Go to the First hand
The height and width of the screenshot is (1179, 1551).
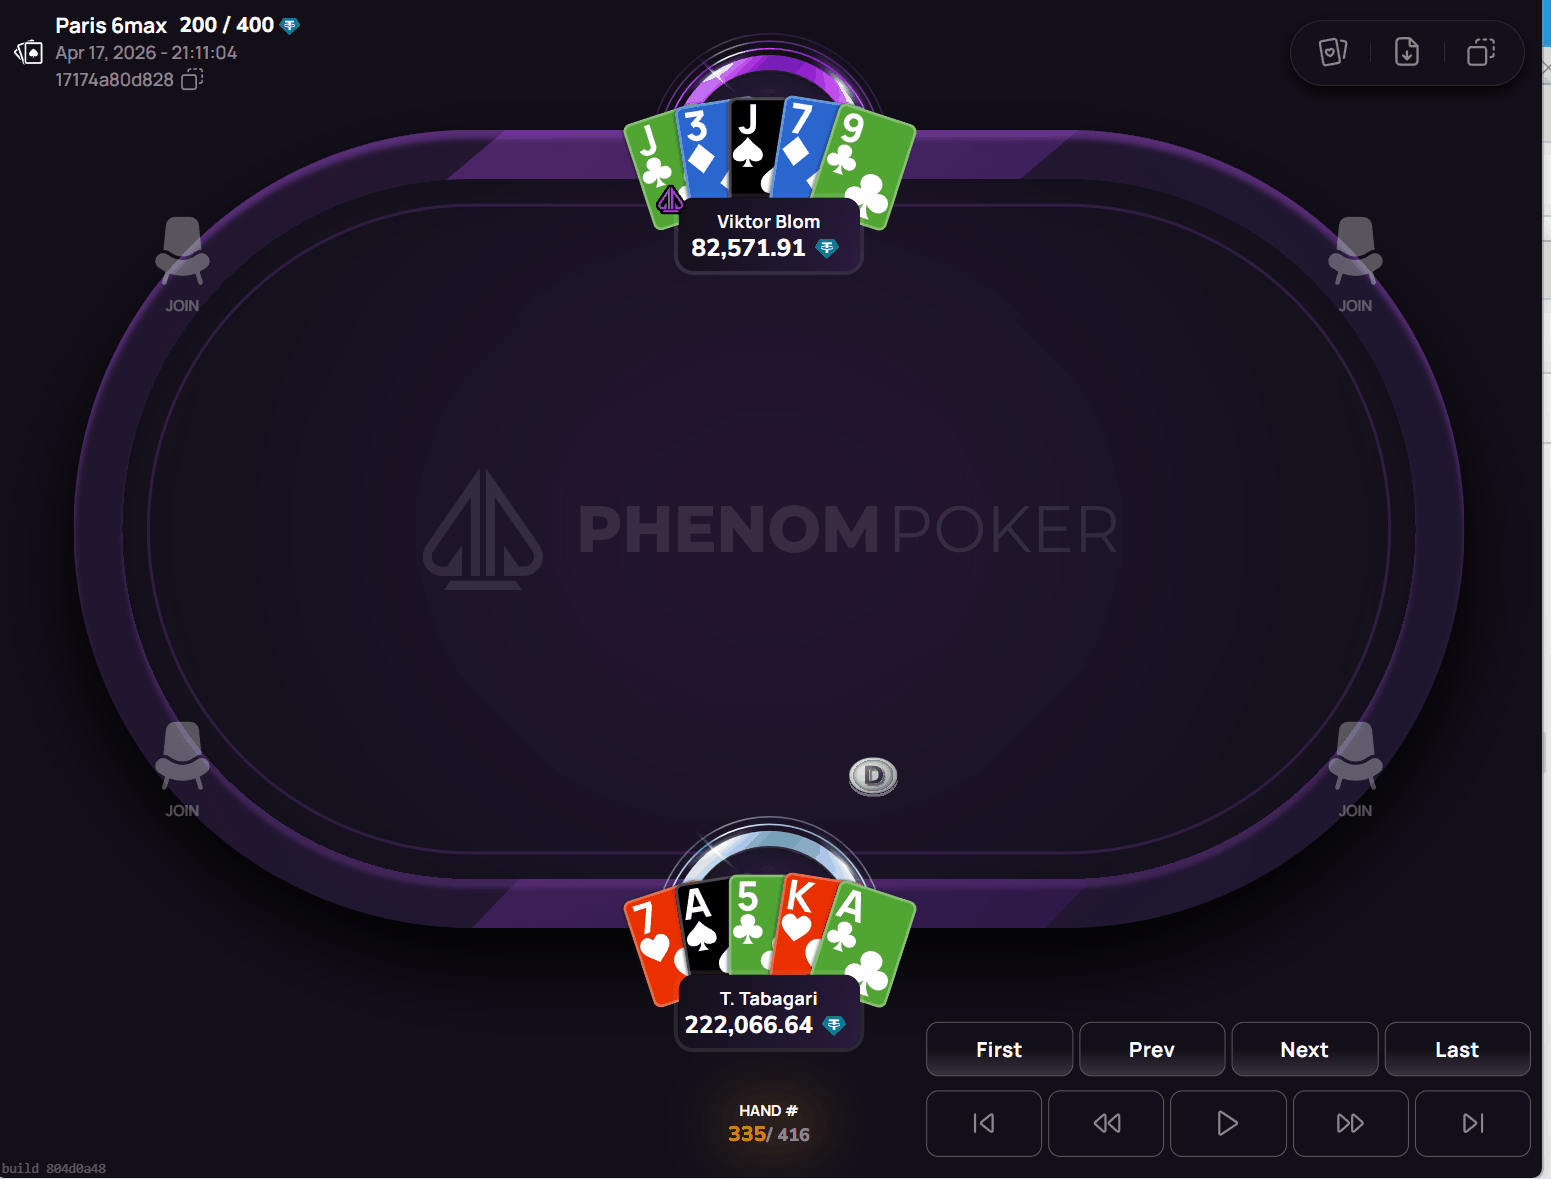pos(999,1049)
